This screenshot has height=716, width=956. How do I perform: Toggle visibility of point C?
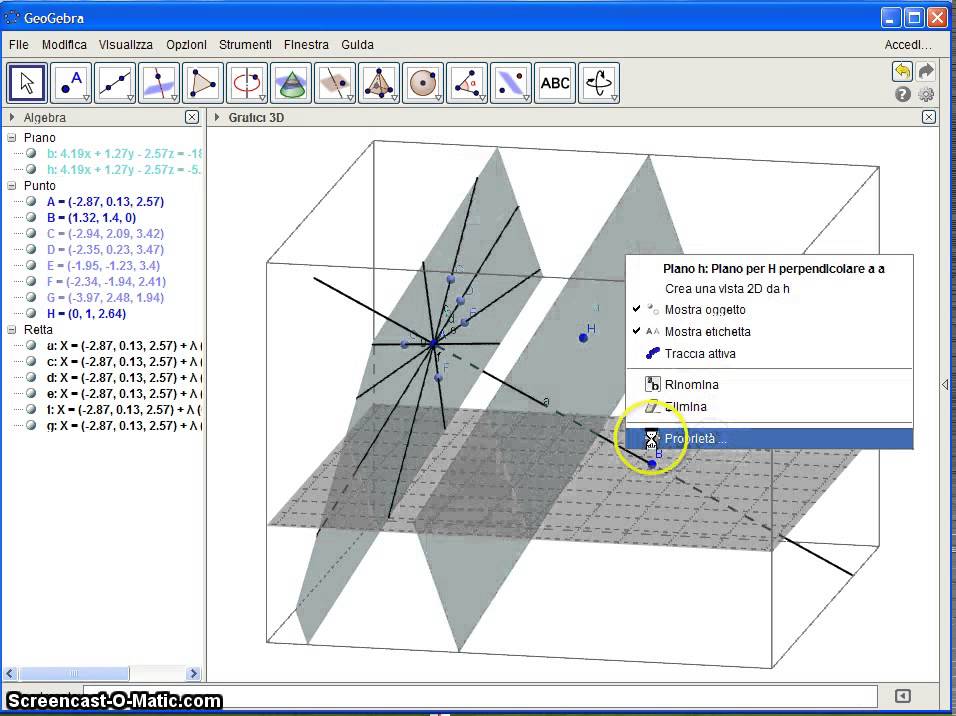pos(31,234)
